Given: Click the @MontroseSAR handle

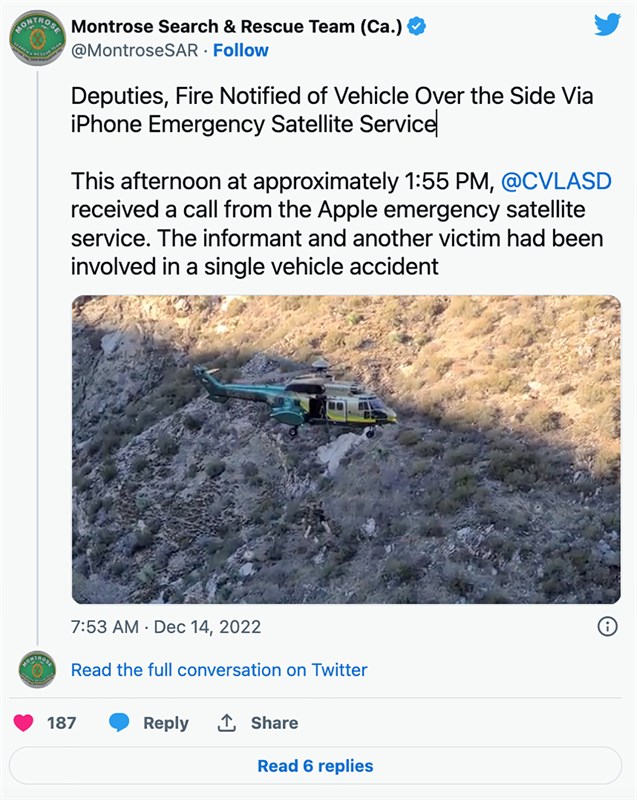Looking at the screenshot, I should [133, 50].
